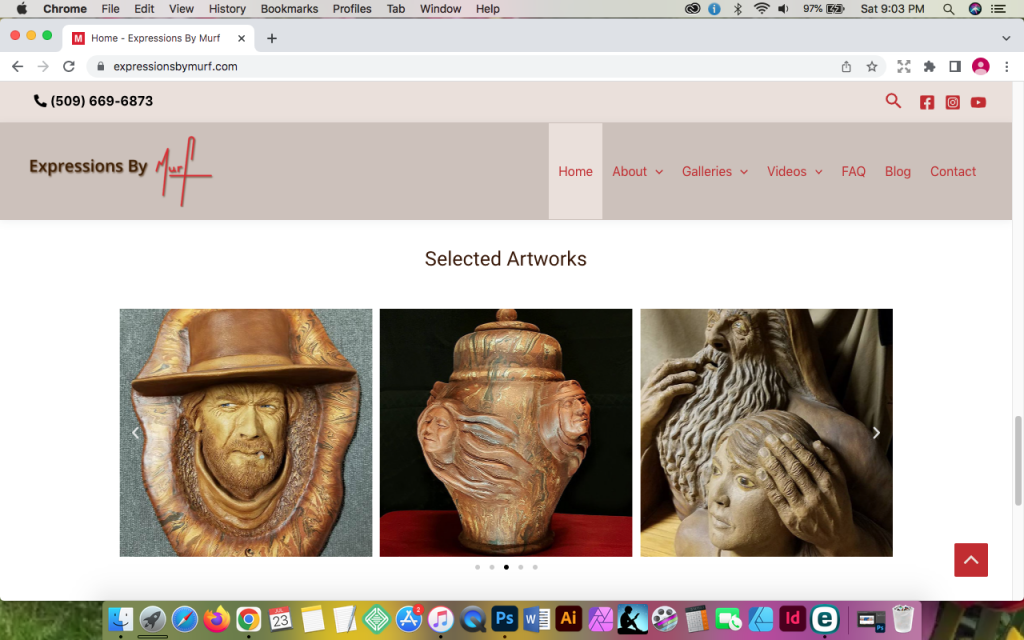
Task: Launch Photoshop from the Dock
Action: click(504, 620)
